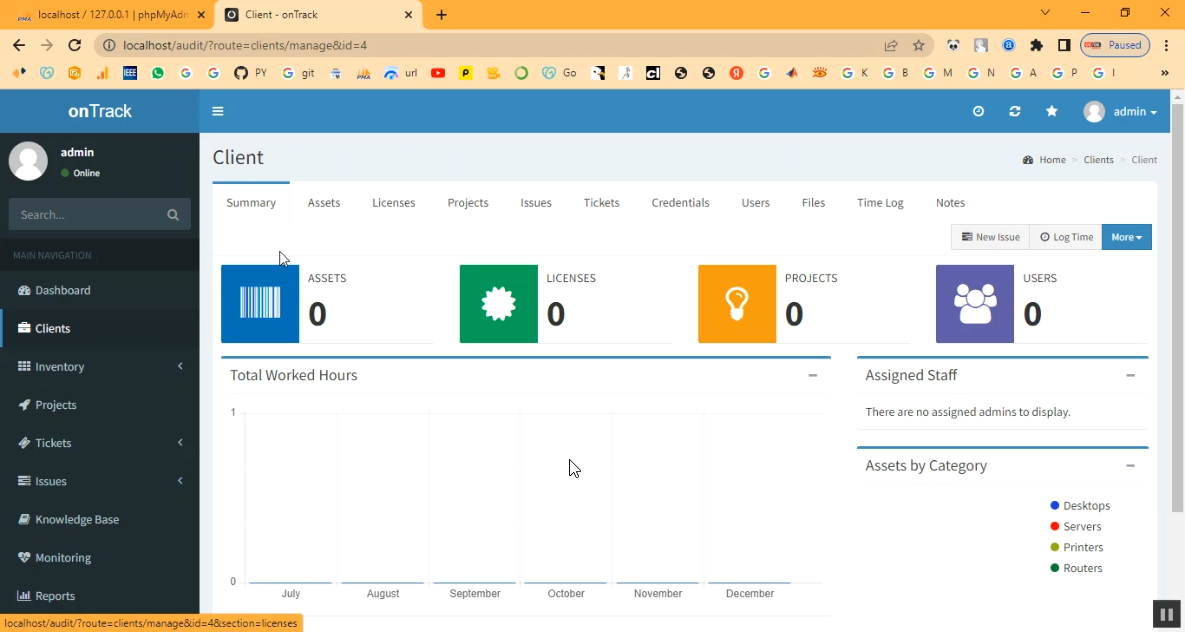Toggle Printers legend item in chart

(x=1076, y=548)
